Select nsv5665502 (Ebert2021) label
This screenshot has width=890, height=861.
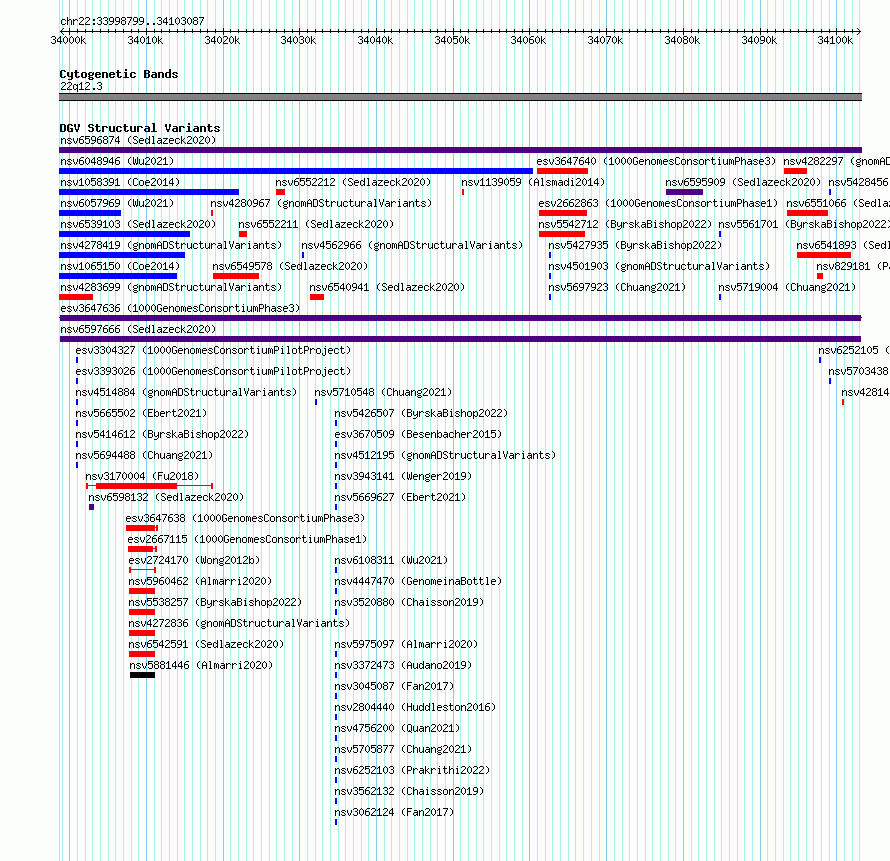pos(141,413)
